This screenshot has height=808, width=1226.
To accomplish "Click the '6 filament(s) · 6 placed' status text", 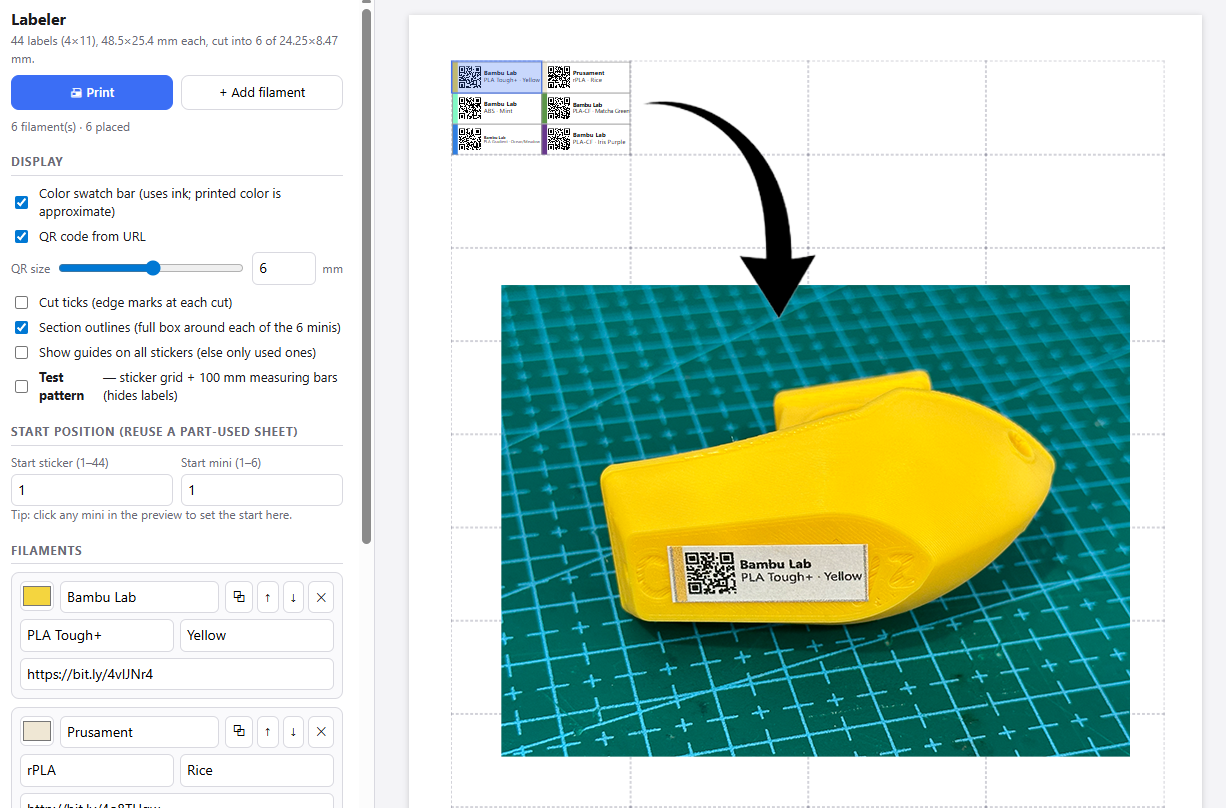I will coord(70,127).
